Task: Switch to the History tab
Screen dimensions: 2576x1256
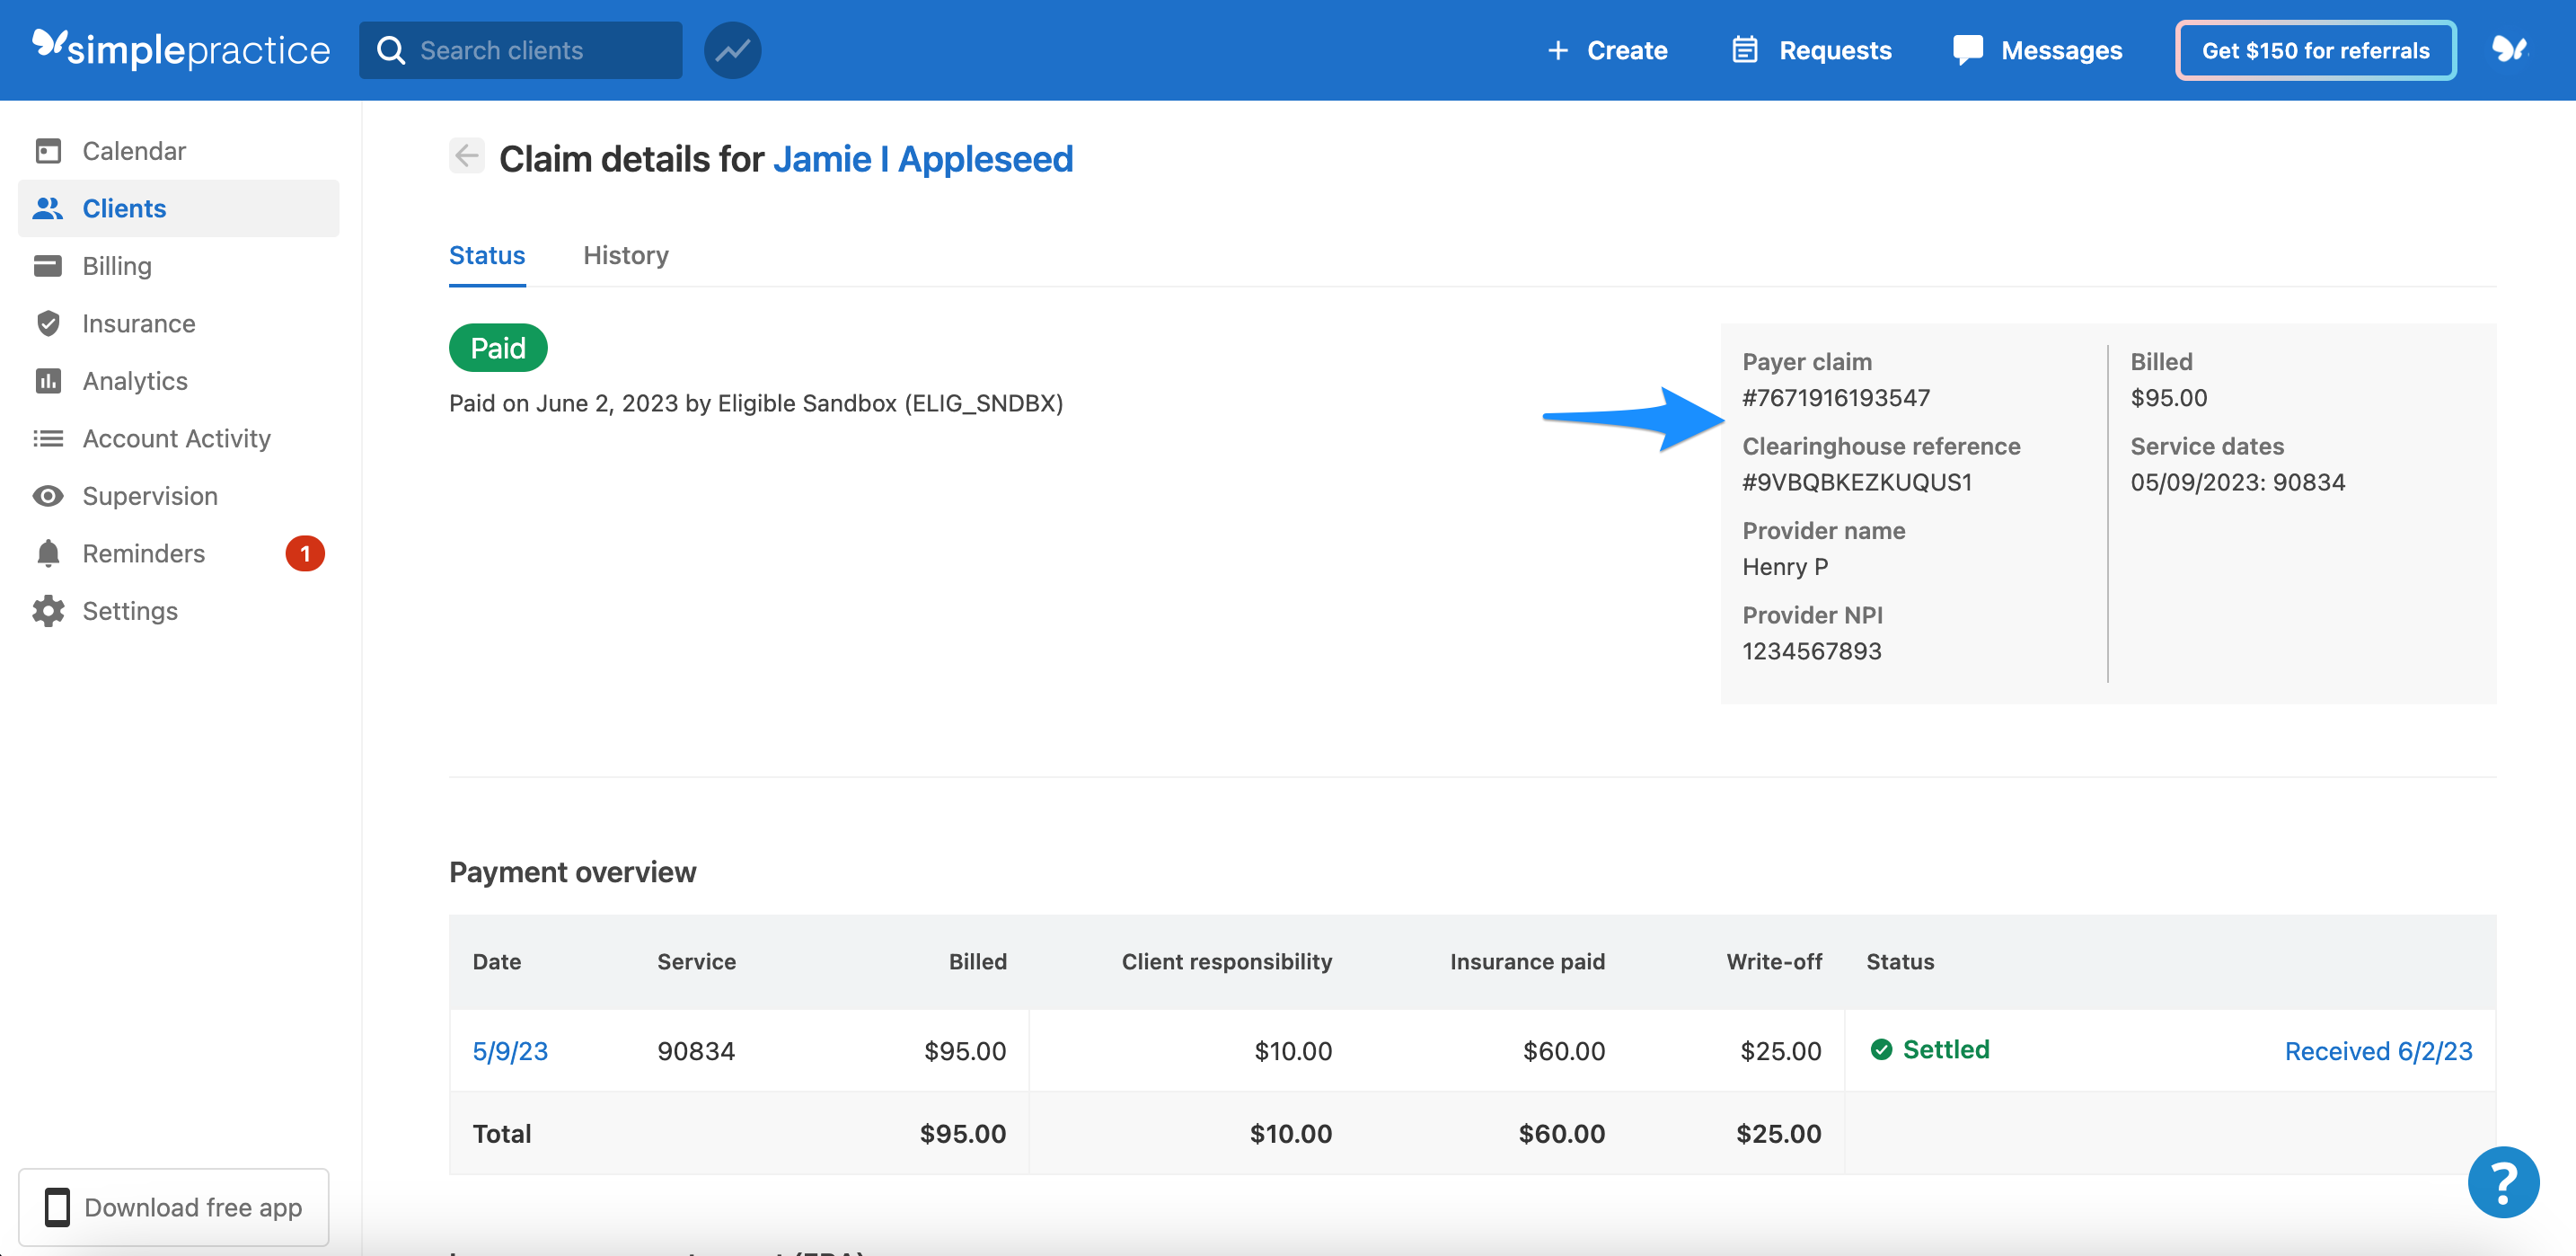Action: click(x=626, y=255)
